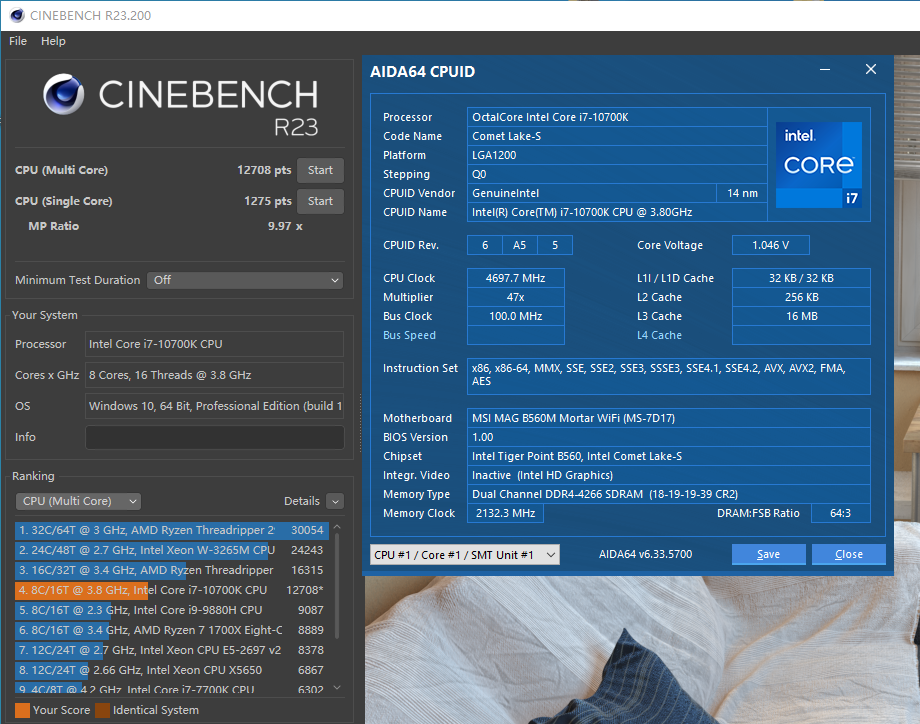Open the Help menu

click(53, 41)
